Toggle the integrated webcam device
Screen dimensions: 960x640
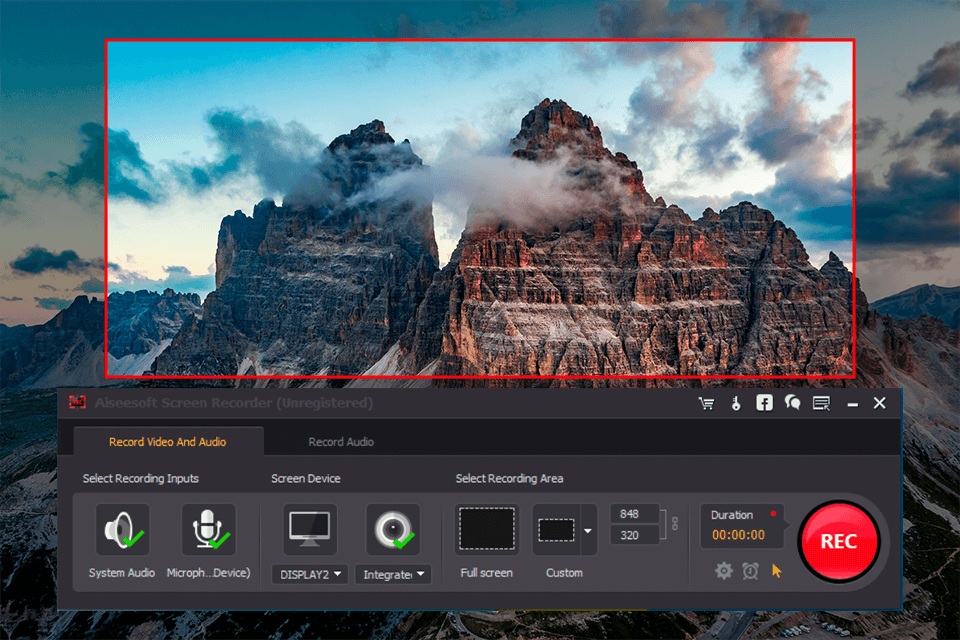click(393, 530)
